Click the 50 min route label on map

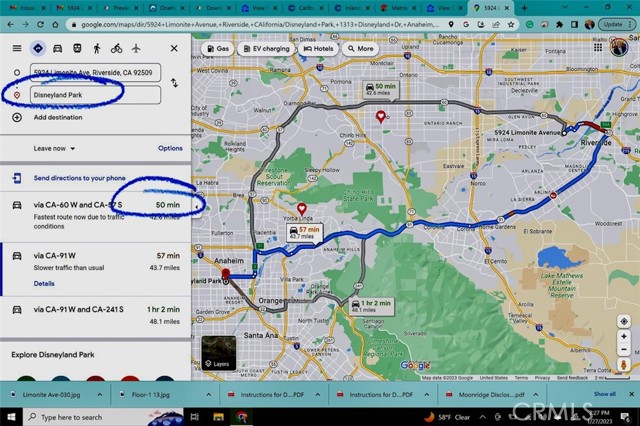381,89
